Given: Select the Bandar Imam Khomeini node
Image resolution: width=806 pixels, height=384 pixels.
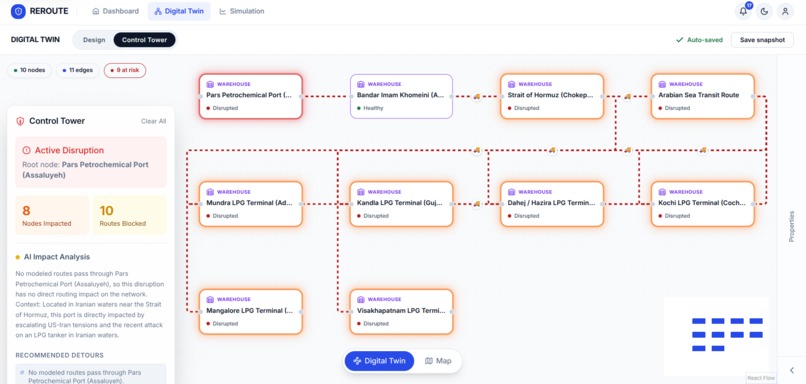Looking at the screenshot, I should (401, 96).
